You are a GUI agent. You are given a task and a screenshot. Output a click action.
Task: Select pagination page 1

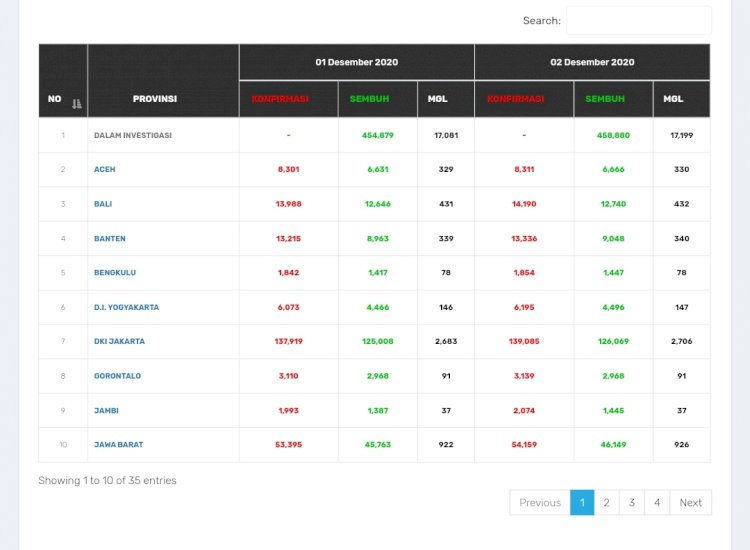tap(582, 503)
